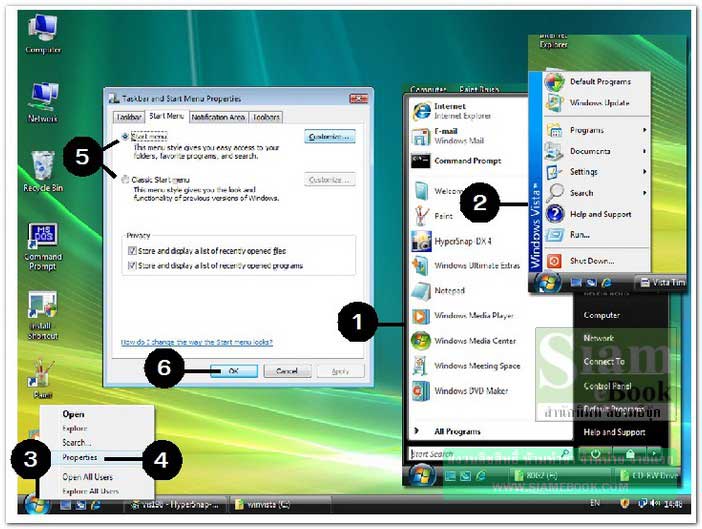Open the Install Shortcut desktop icon
The image size is (702, 529).
(43, 316)
